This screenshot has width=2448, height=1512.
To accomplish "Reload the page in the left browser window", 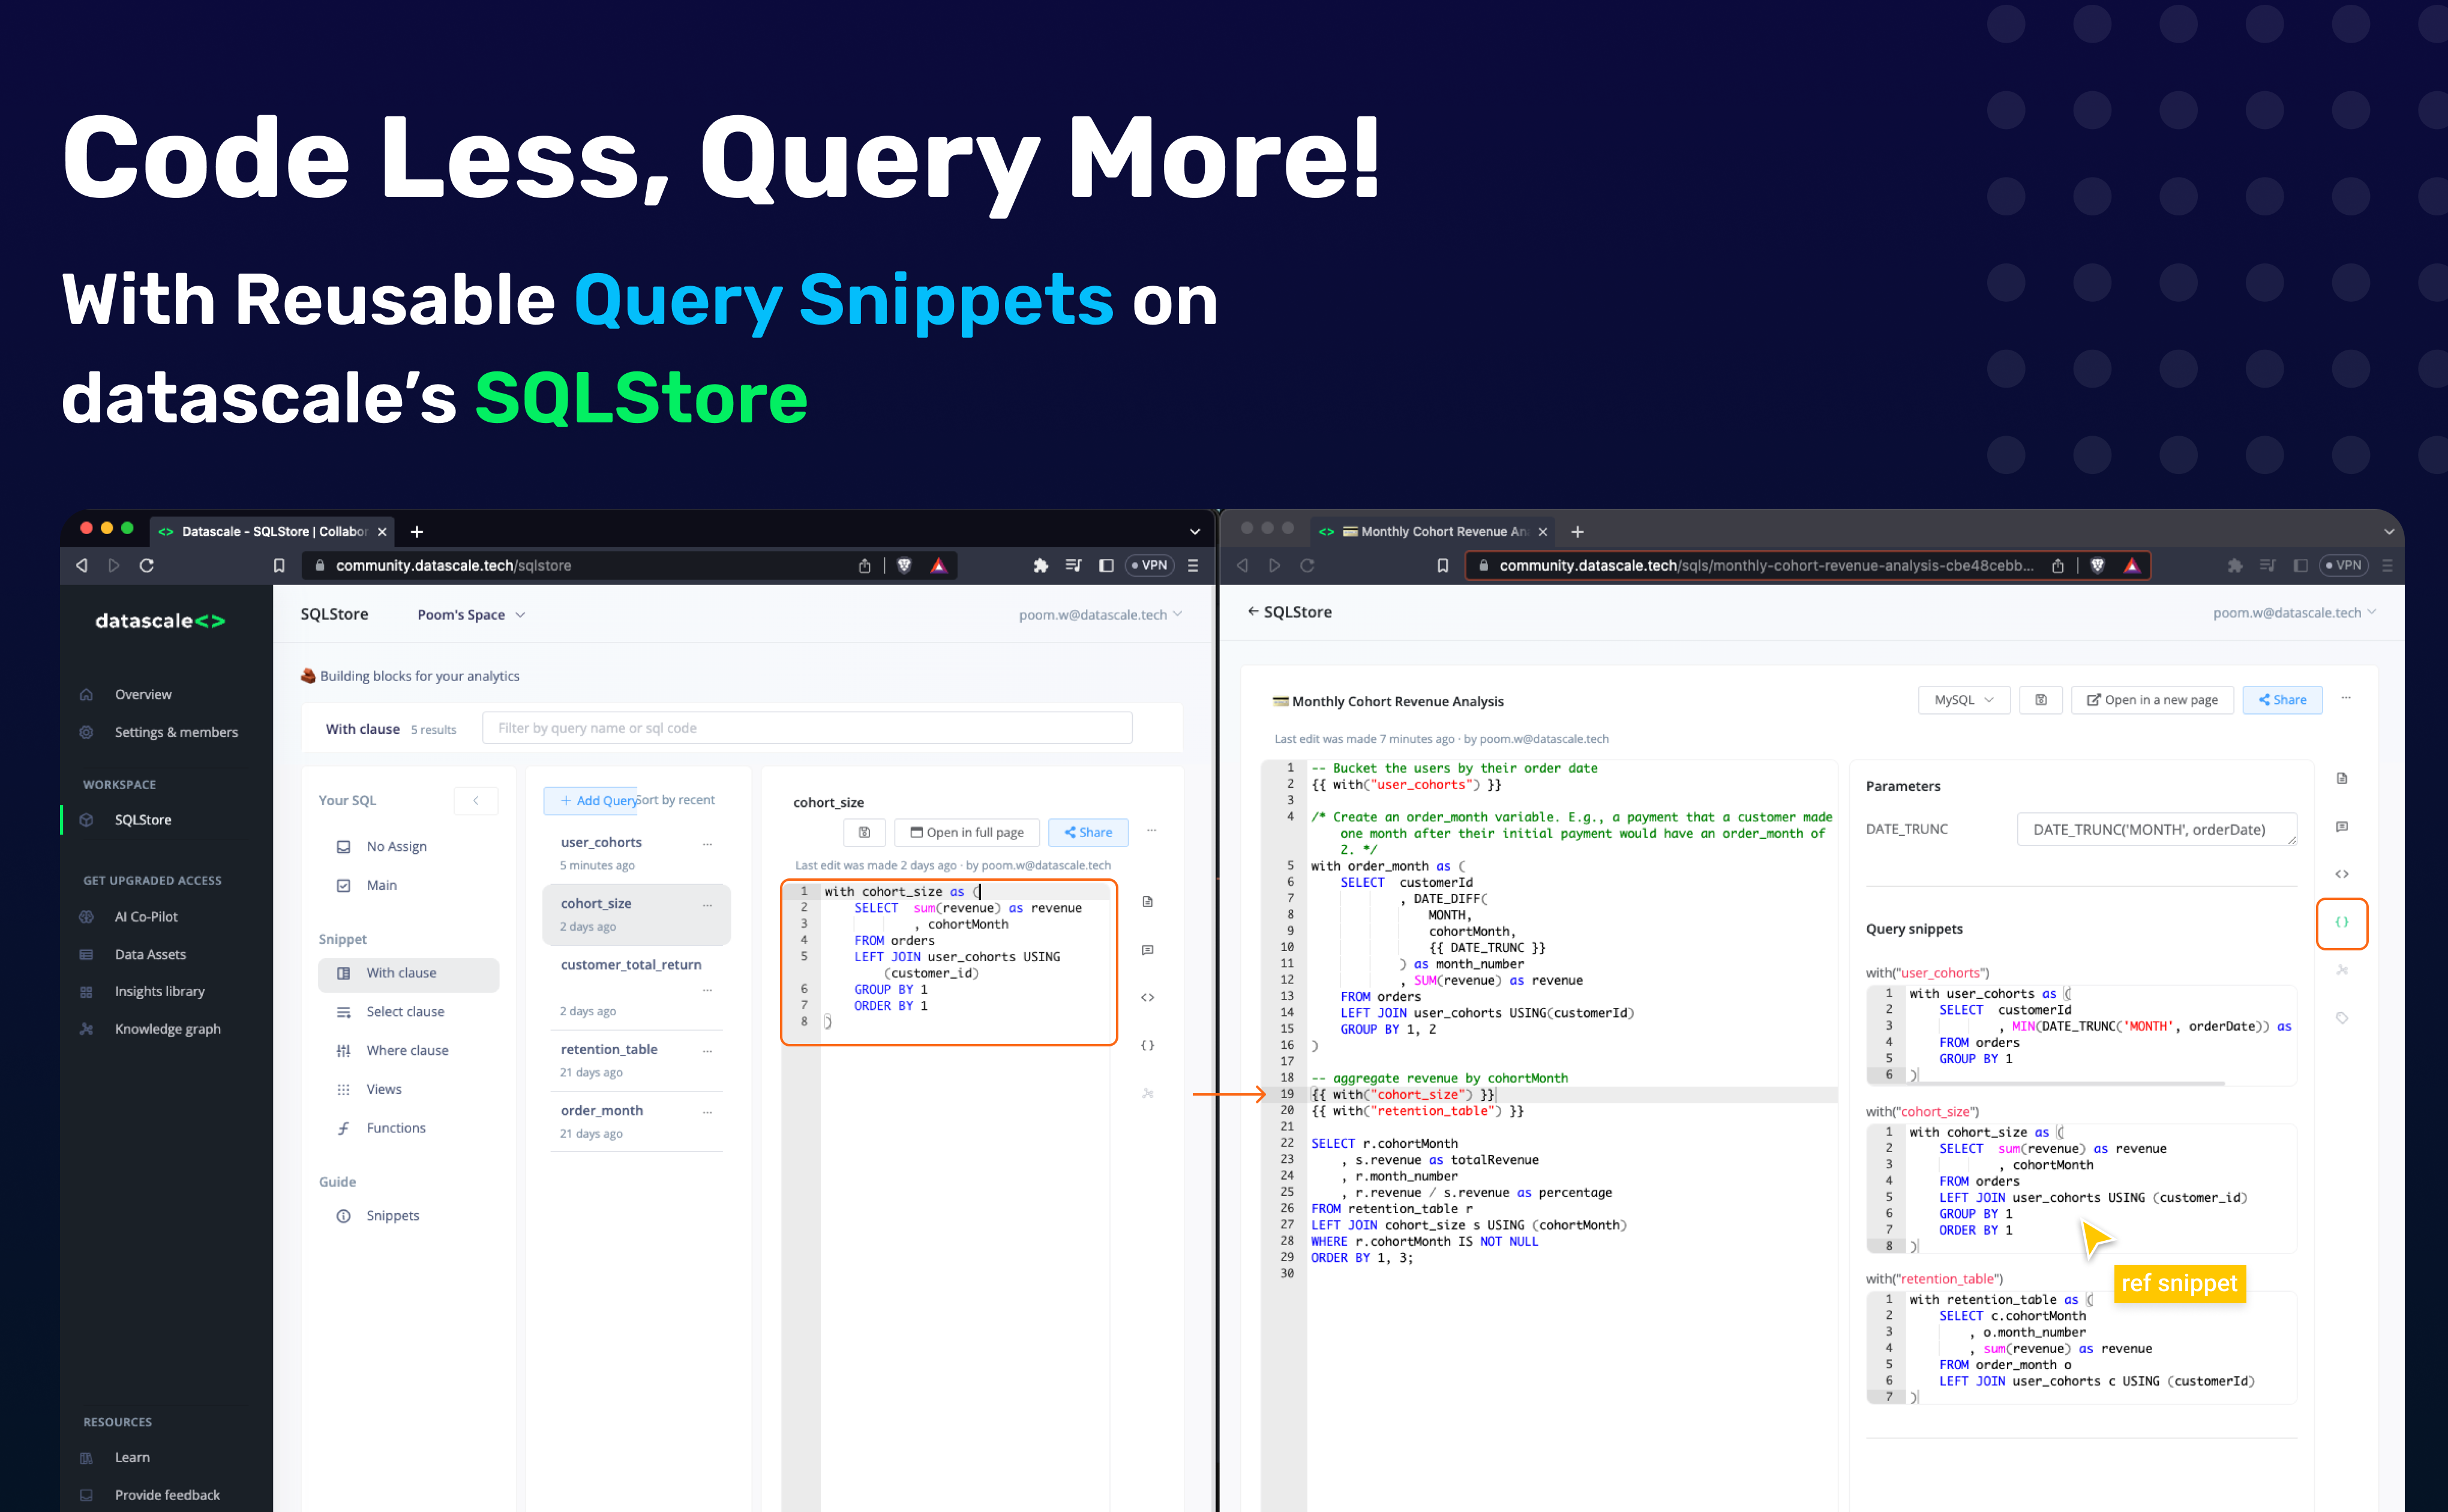I will click(147, 565).
